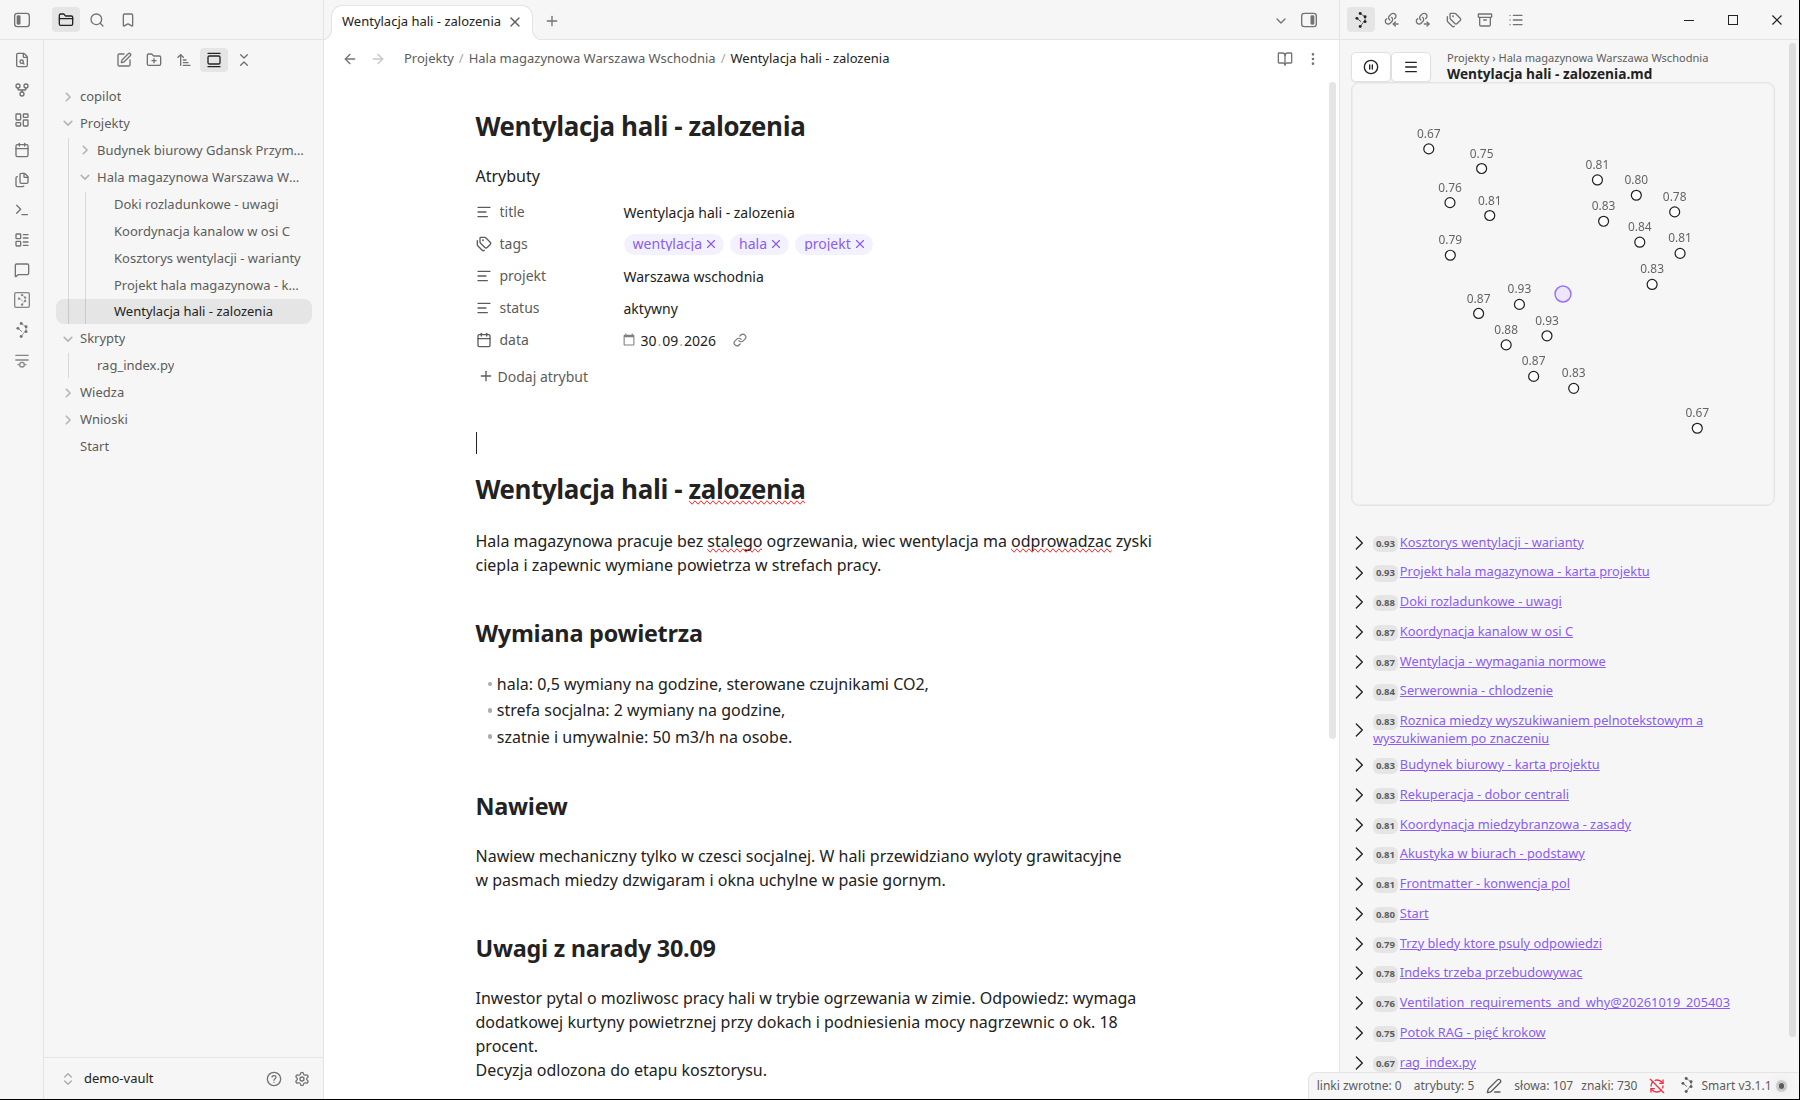Toggle reading view book icon
This screenshot has height=1100, width=1800.
pos(1285,59)
